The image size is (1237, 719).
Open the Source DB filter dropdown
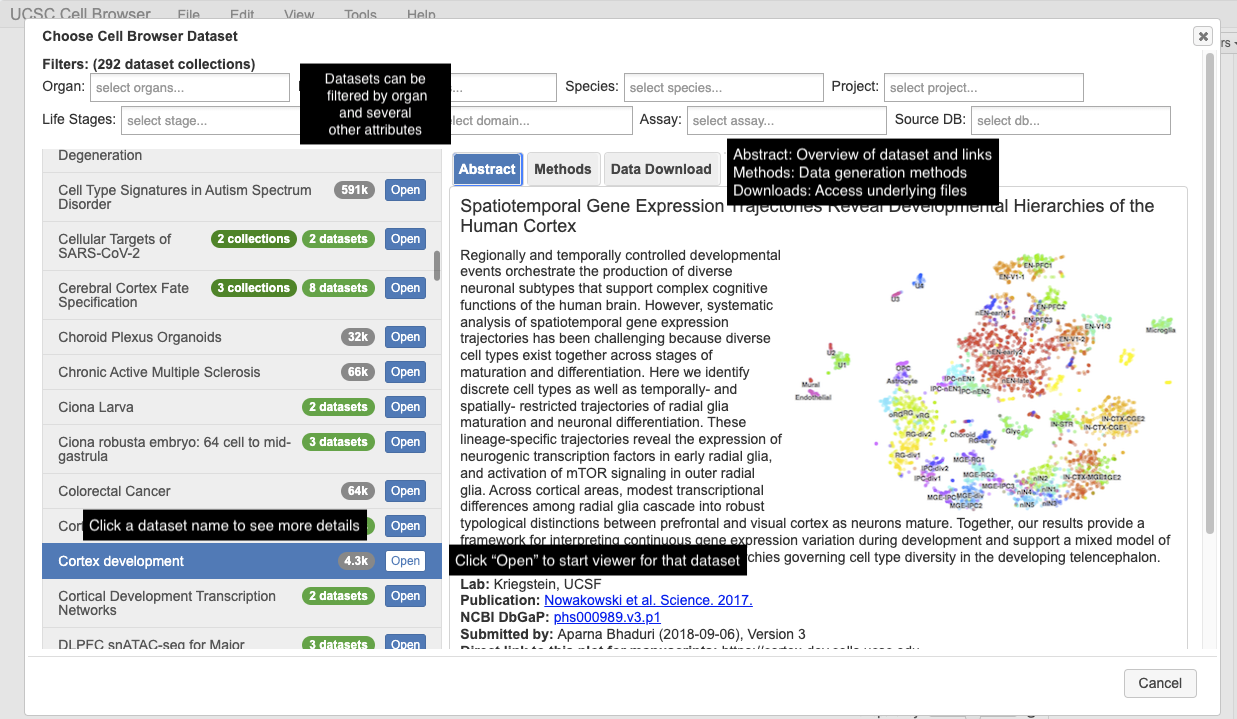point(1071,121)
